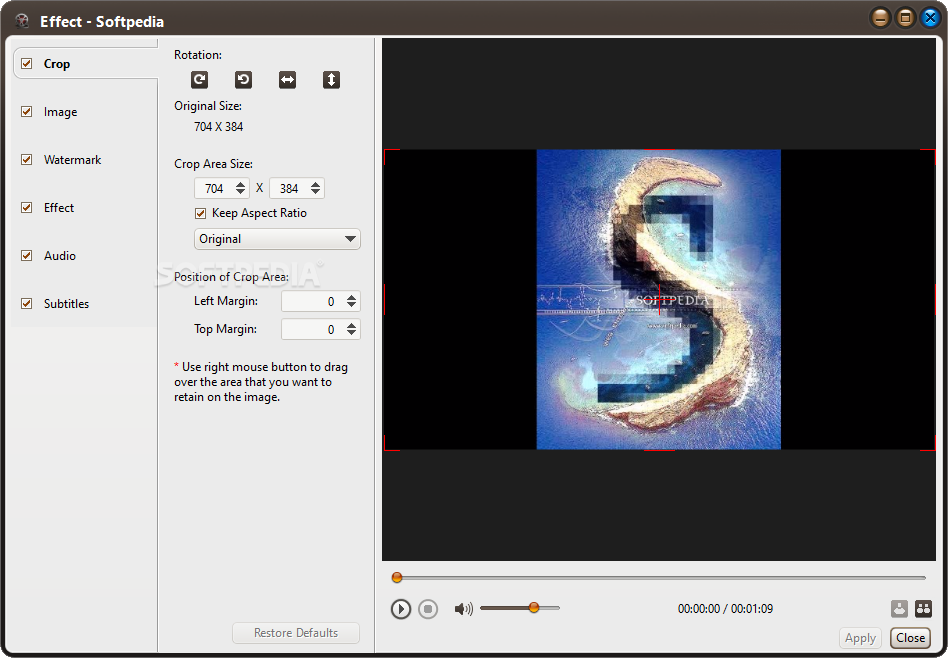The image size is (948, 658).
Task: Click the app icon in title bar
Action: pos(22,21)
